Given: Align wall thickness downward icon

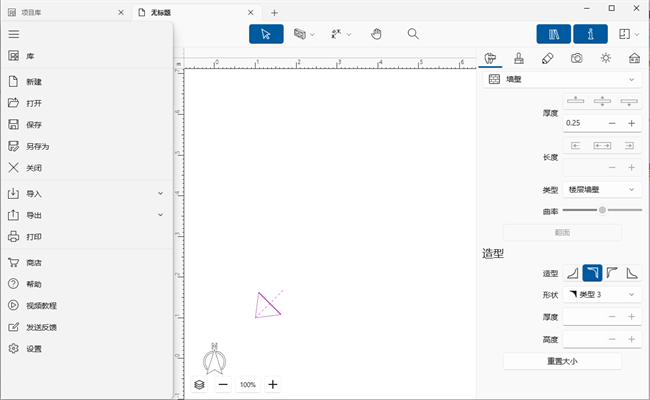Looking at the screenshot, I should tap(629, 101).
